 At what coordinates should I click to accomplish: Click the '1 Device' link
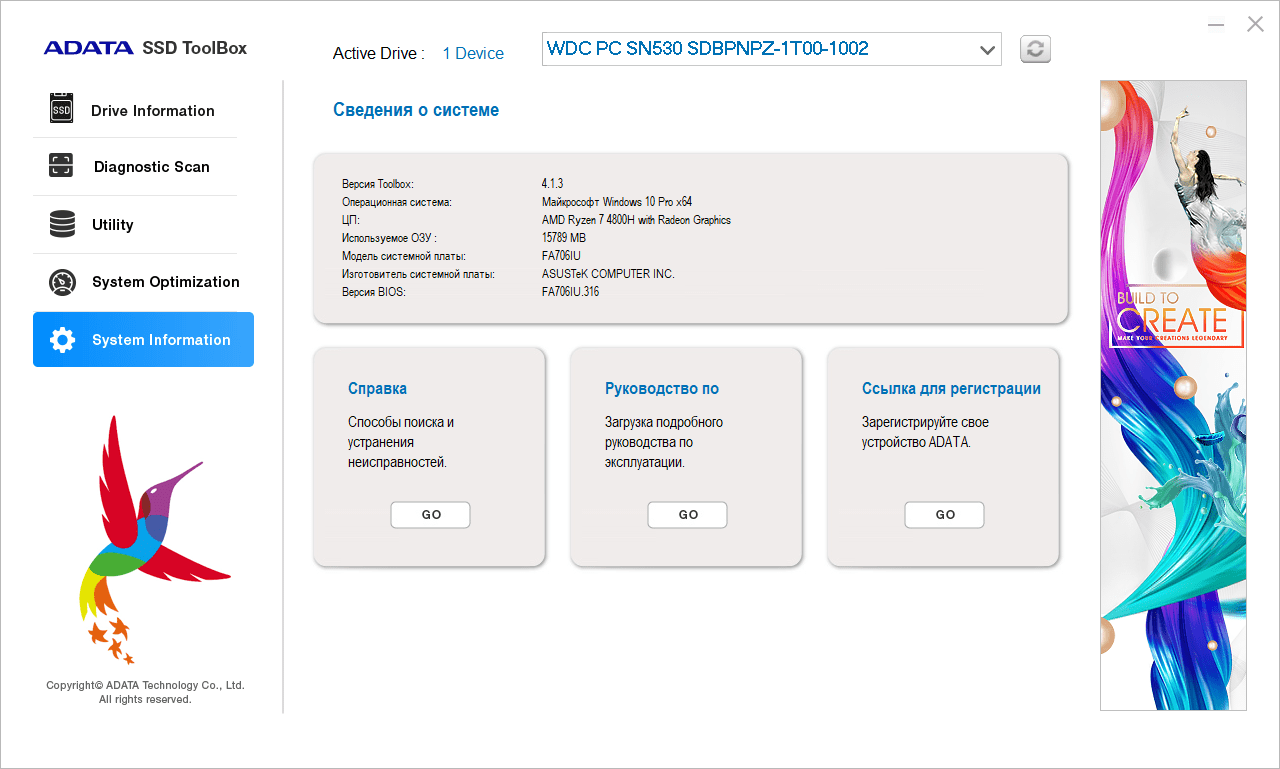[473, 54]
